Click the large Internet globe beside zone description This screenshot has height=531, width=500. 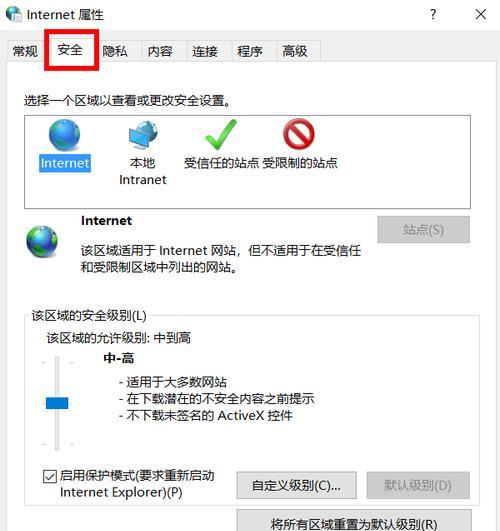[x=42, y=241]
